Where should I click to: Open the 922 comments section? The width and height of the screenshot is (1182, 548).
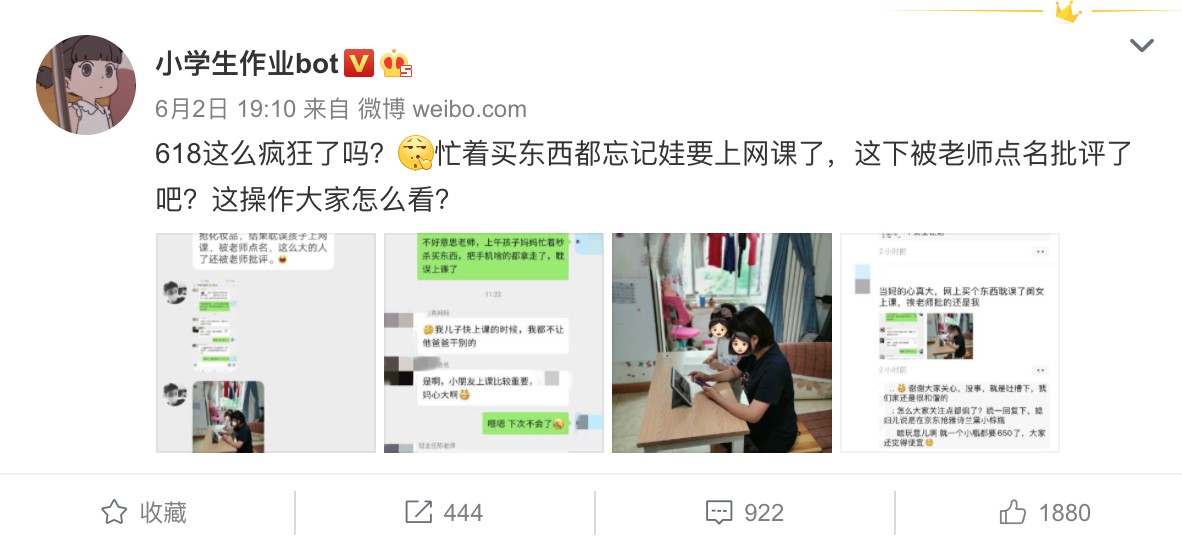745,513
